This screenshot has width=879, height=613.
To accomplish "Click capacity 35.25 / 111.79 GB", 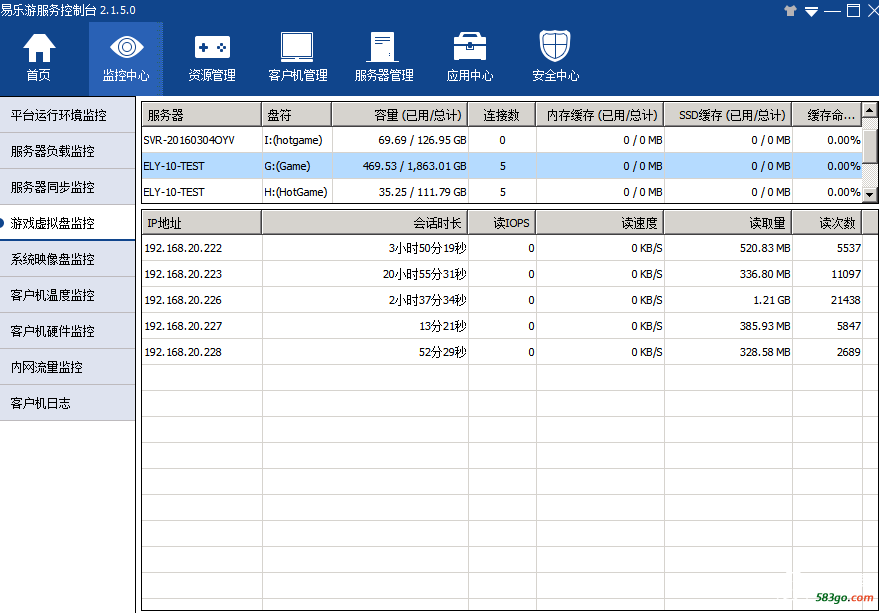I will pyautogui.click(x=422, y=192).
